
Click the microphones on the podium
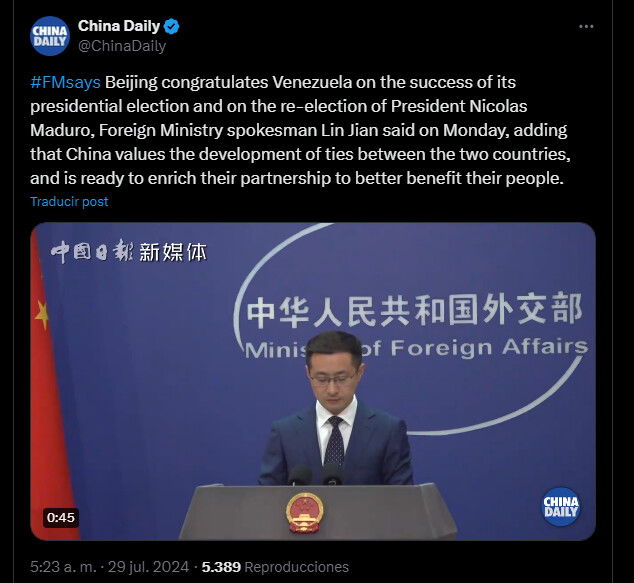pyautogui.click(x=315, y=475)
